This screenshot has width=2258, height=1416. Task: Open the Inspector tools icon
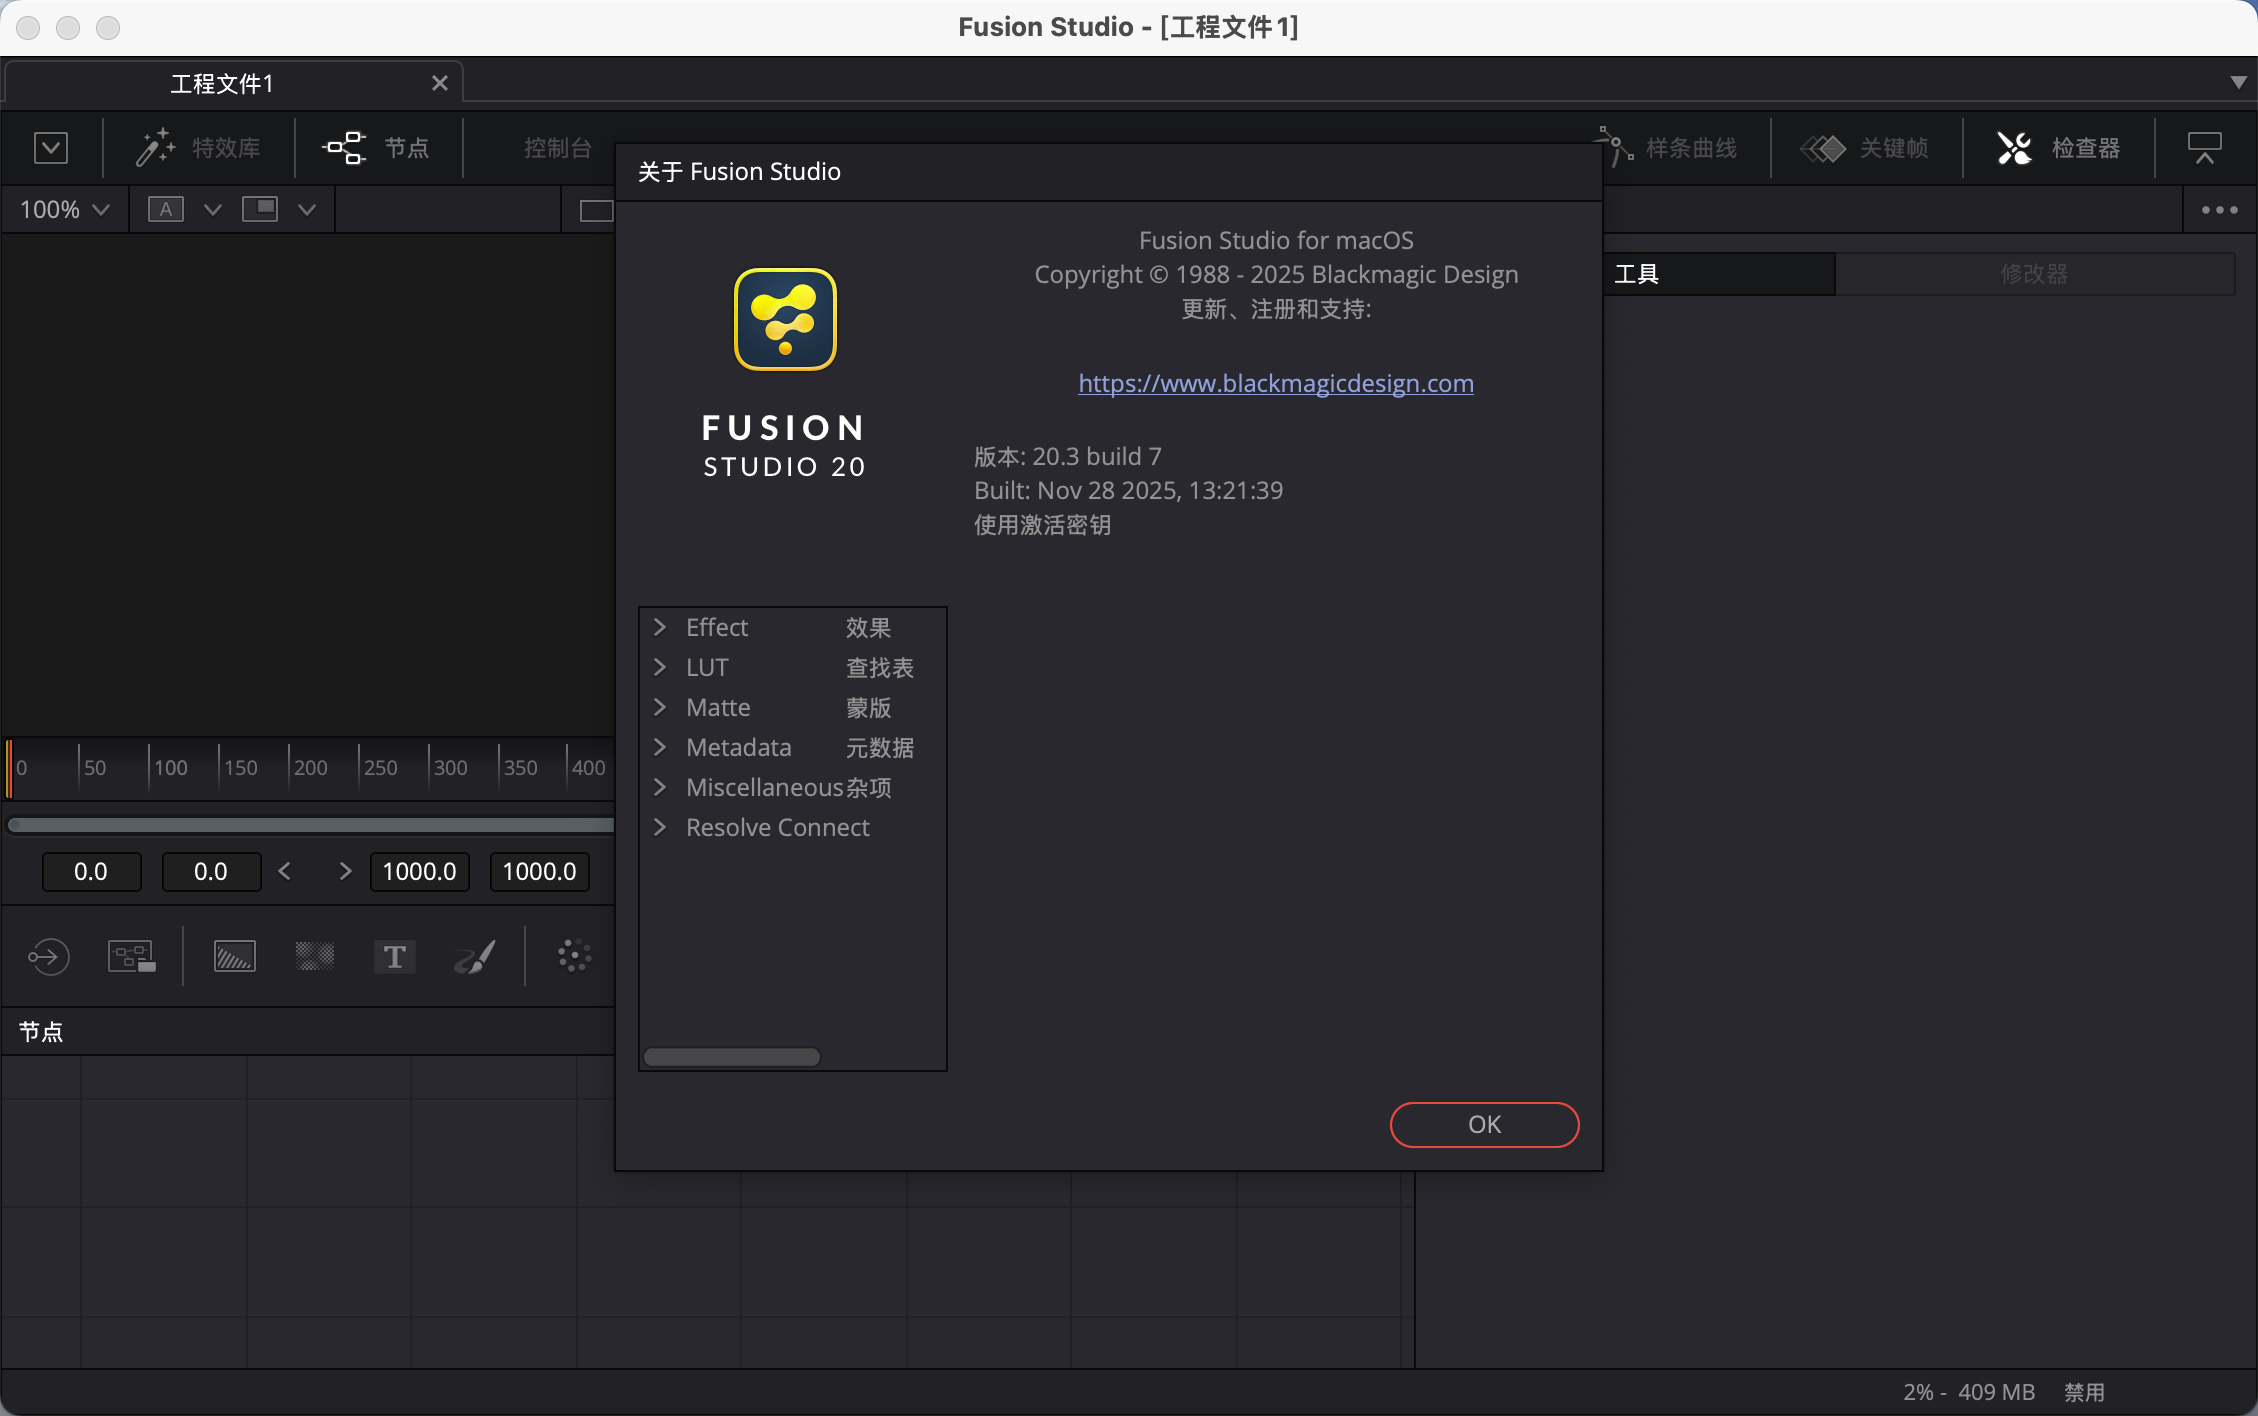(x=2014, y=148)
